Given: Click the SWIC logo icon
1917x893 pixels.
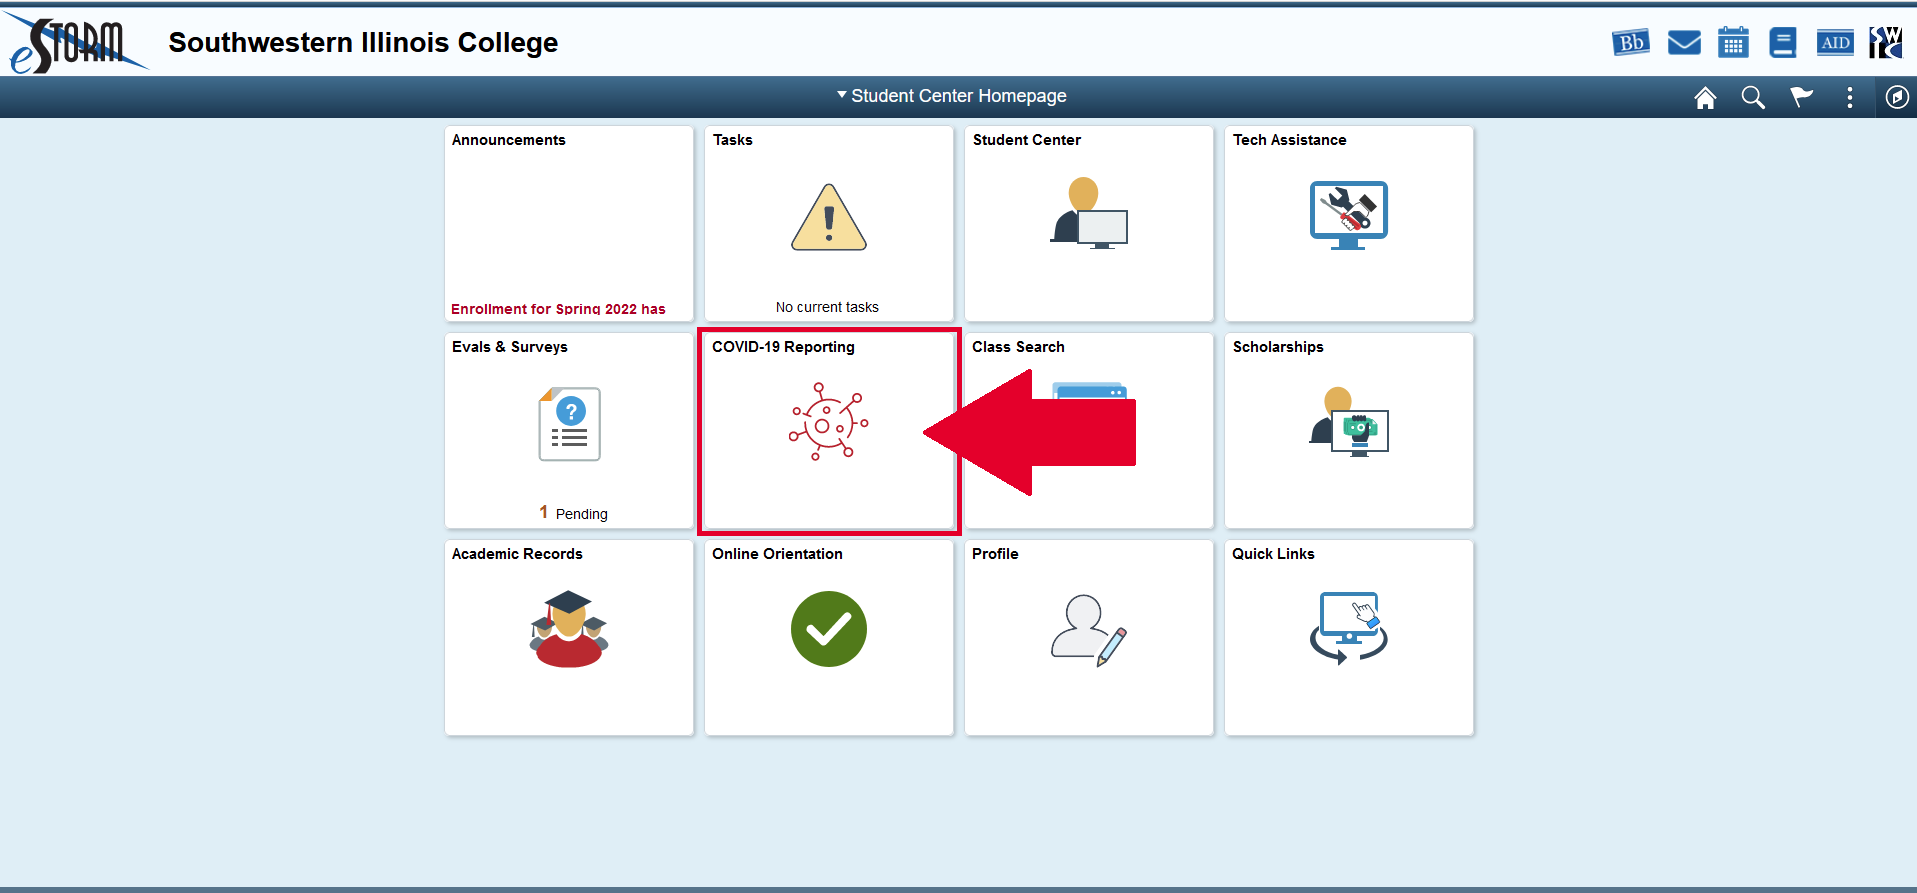Looking at the screenshot, I should click(1885, 43).
